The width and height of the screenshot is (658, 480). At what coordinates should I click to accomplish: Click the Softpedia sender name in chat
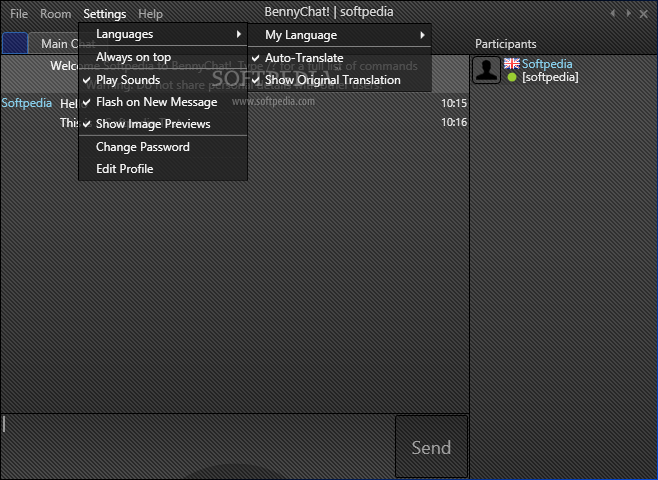pyautogui.click(x=26, y=103)
